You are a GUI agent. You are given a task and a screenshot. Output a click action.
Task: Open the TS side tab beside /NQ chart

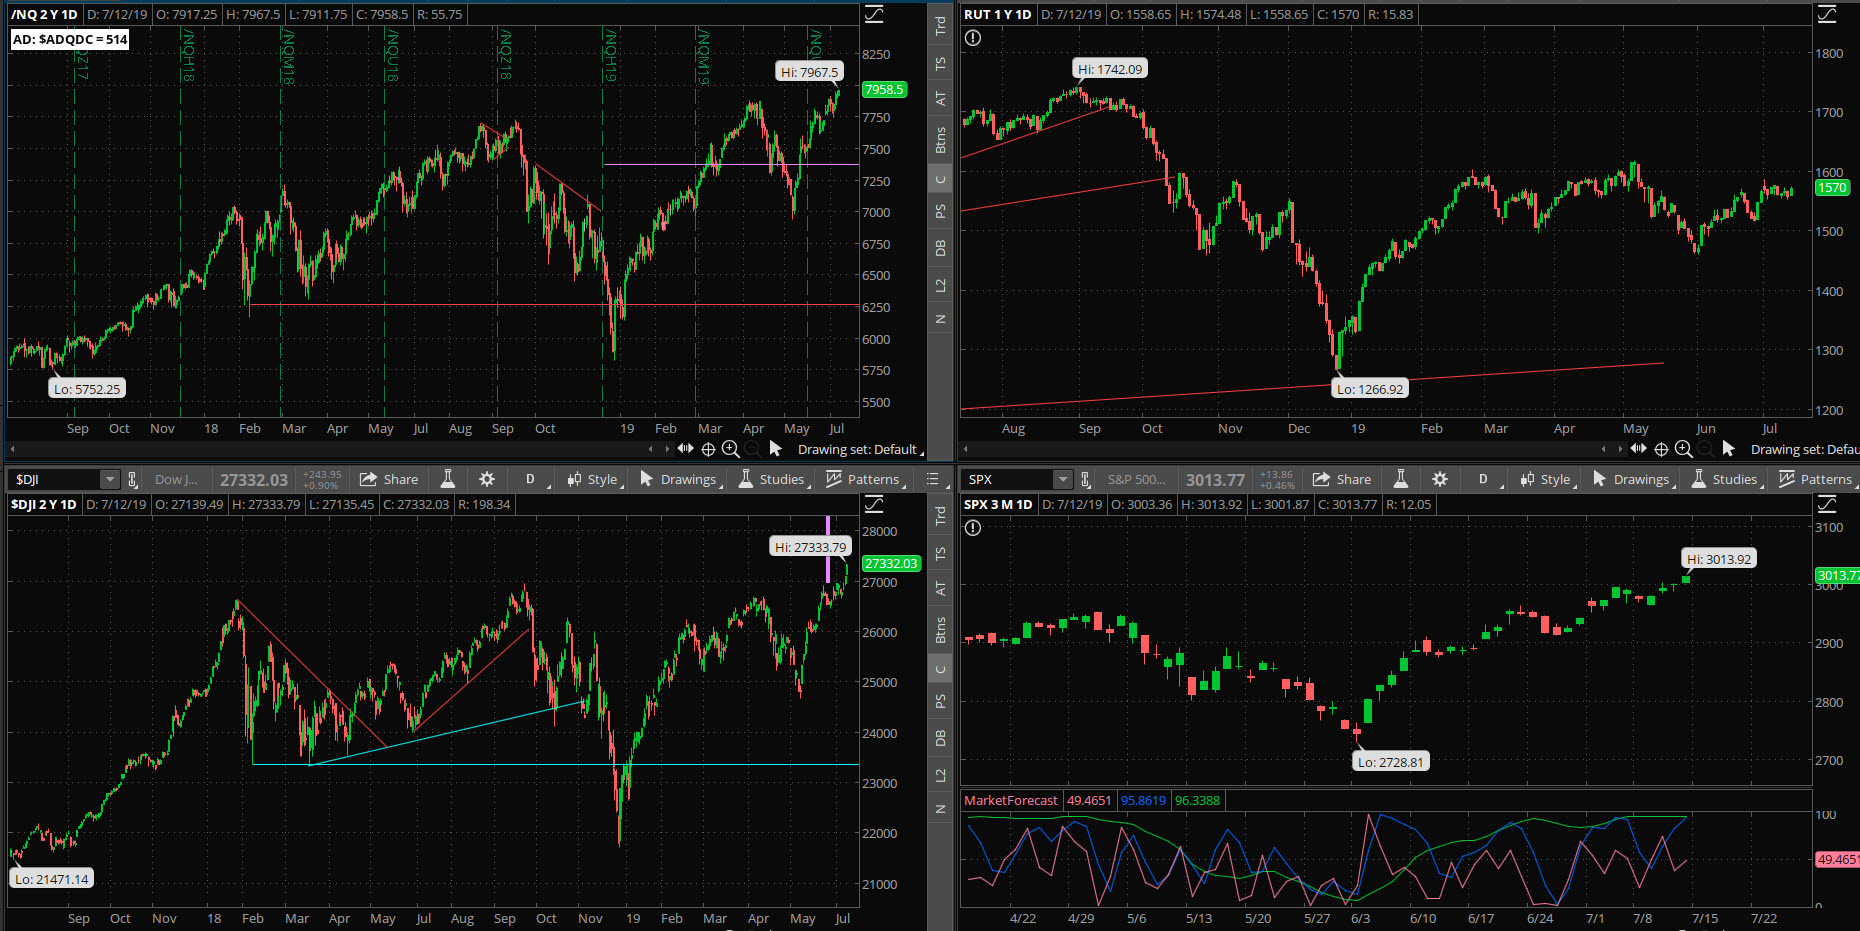click(x=940, y=63)
